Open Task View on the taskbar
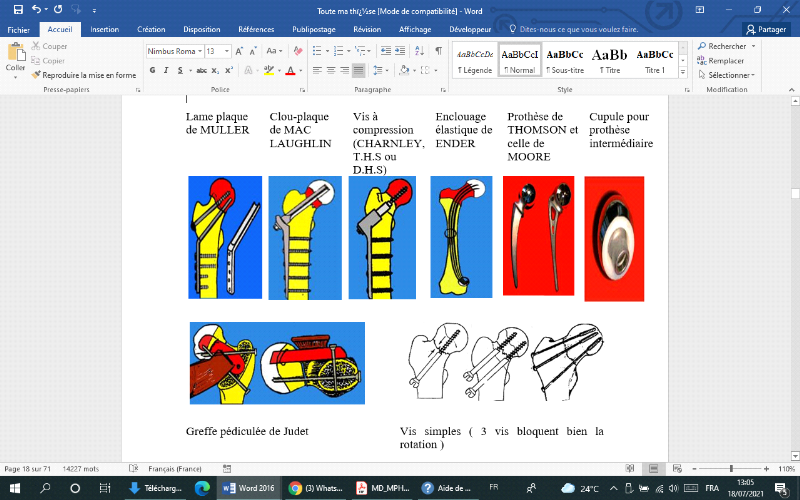 click(105, 488)
